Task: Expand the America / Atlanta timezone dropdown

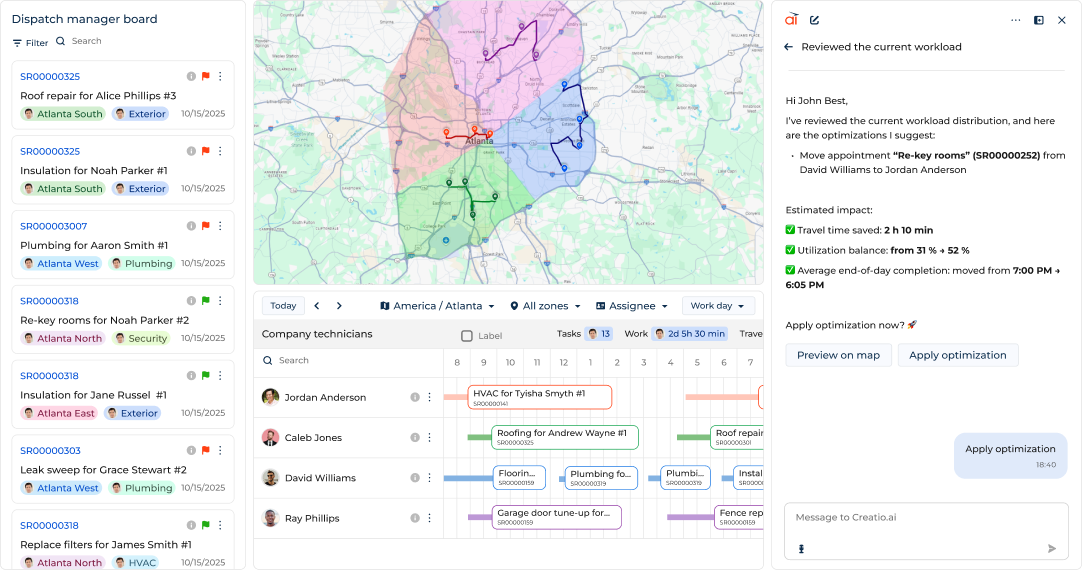Action: click(x=438, y=306)
